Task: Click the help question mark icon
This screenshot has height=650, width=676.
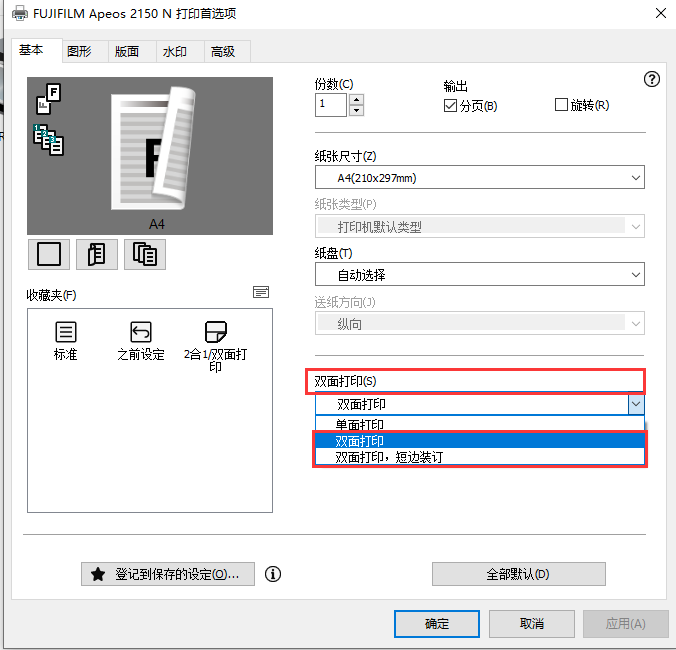Action: tap(652, 80)
